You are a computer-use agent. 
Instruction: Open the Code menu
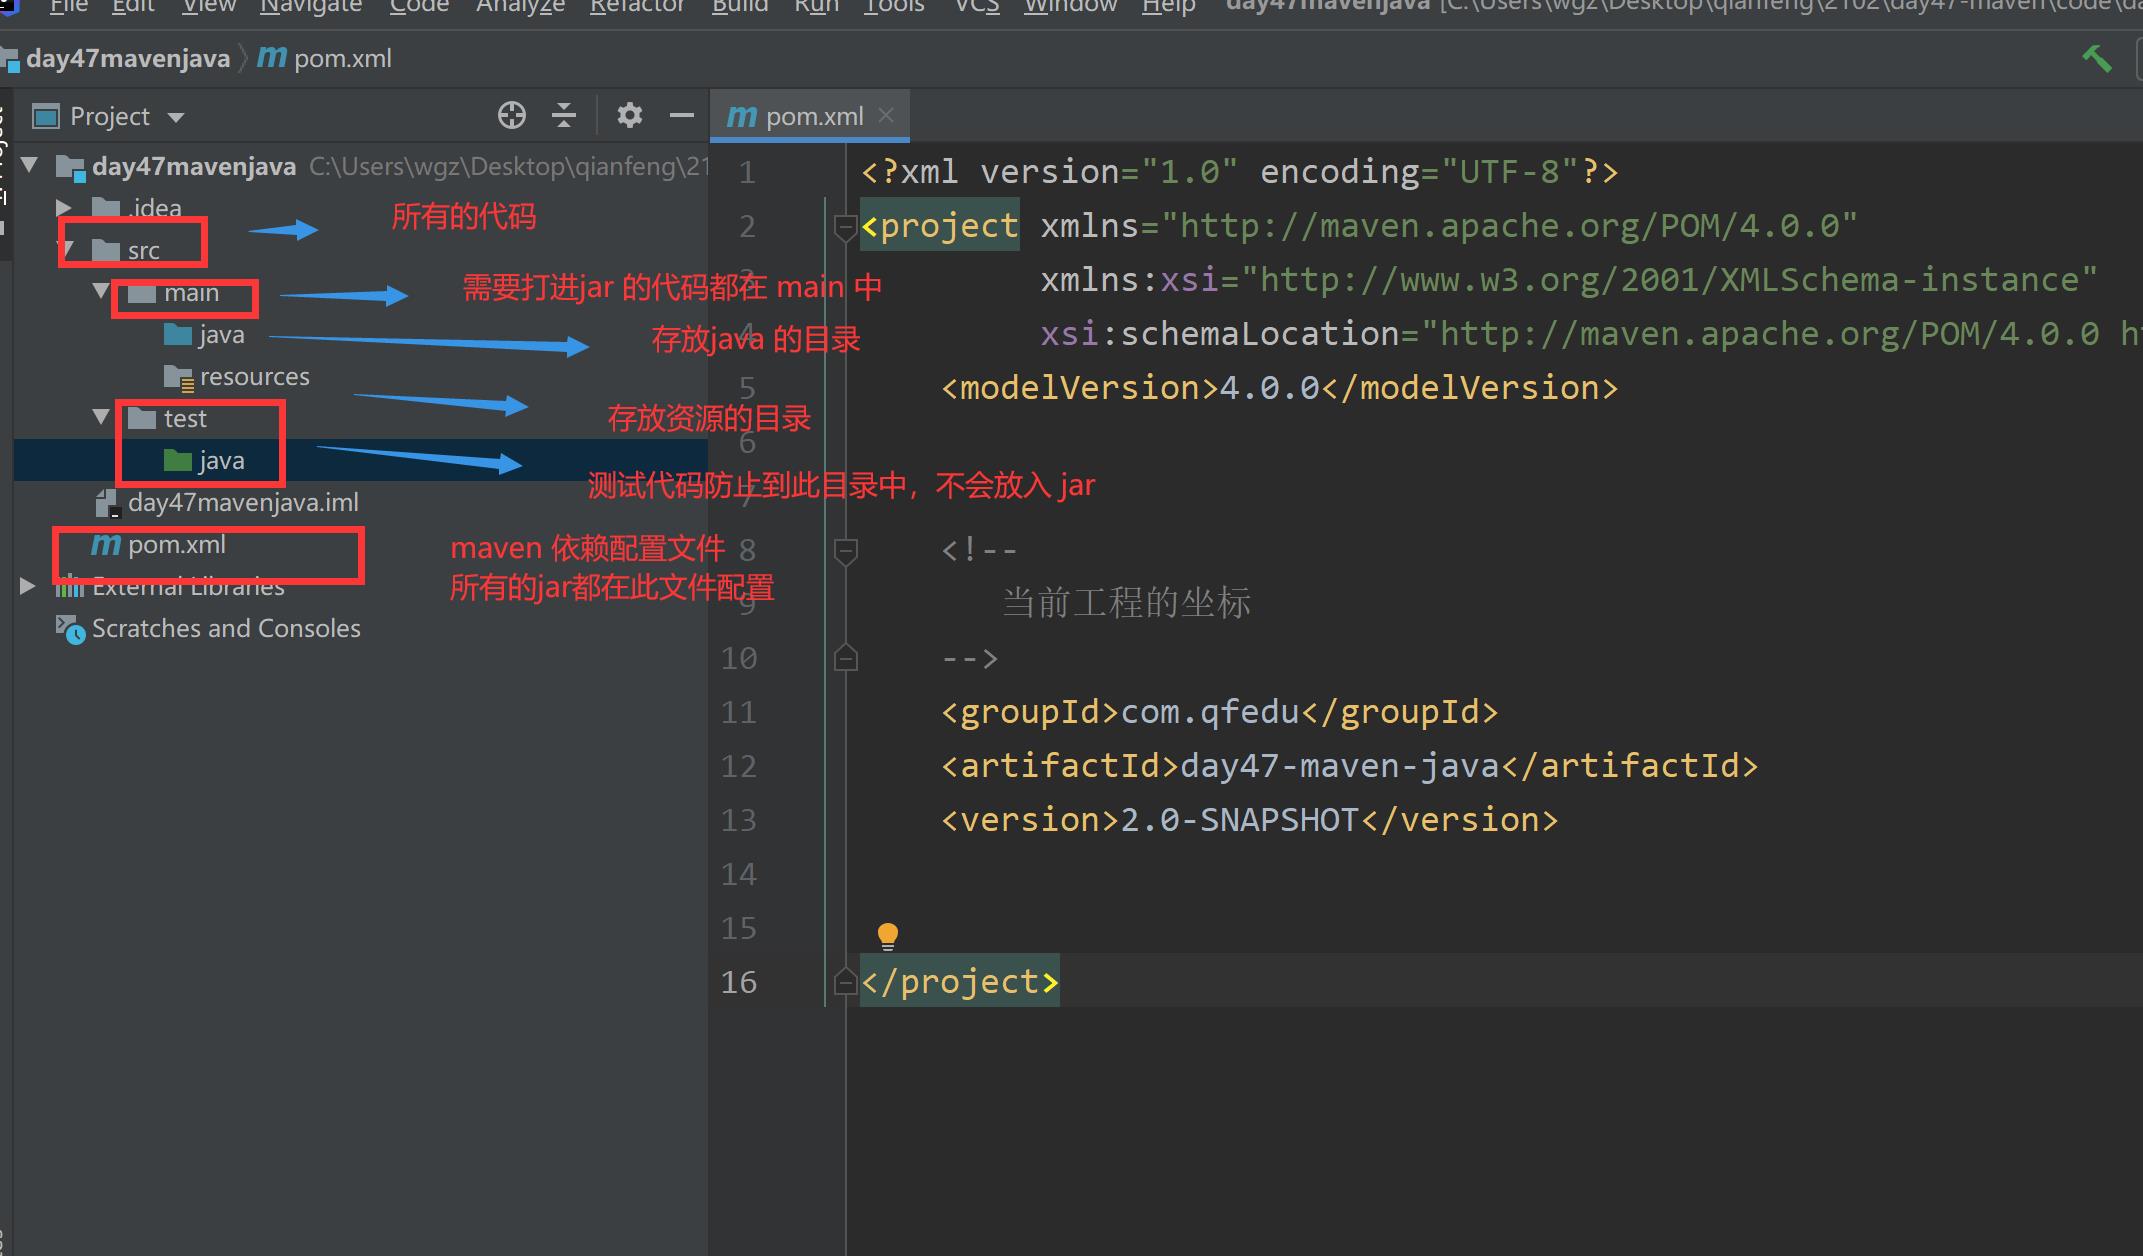pyautogui.click(x=419, y=7)
